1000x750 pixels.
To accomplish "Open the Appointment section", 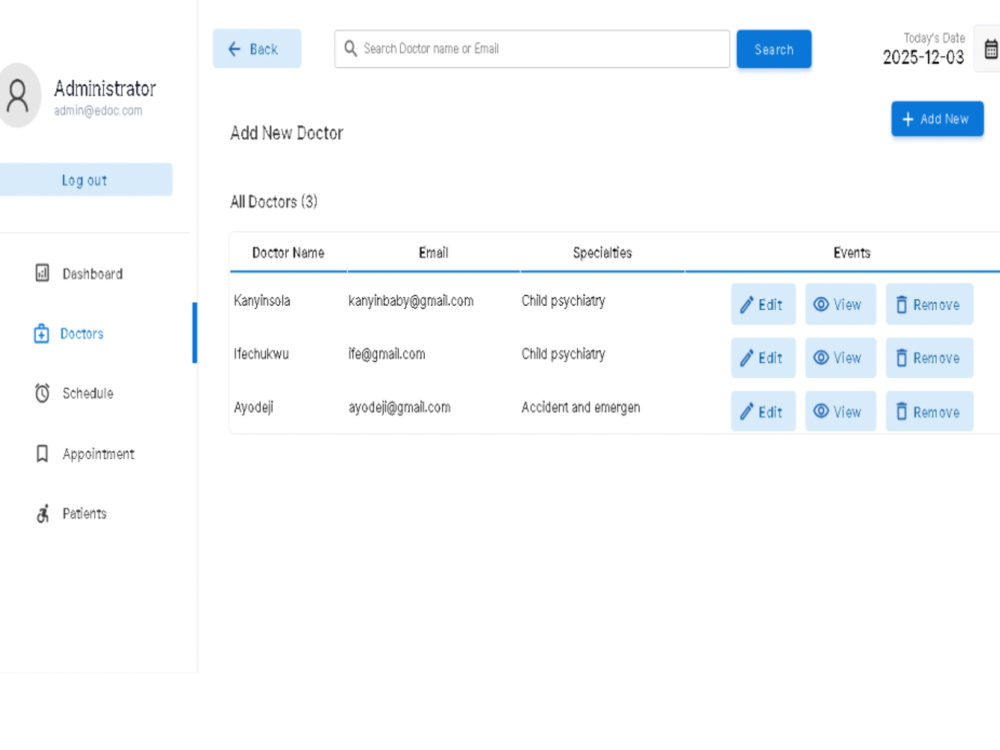I will (x=96, y=453).
